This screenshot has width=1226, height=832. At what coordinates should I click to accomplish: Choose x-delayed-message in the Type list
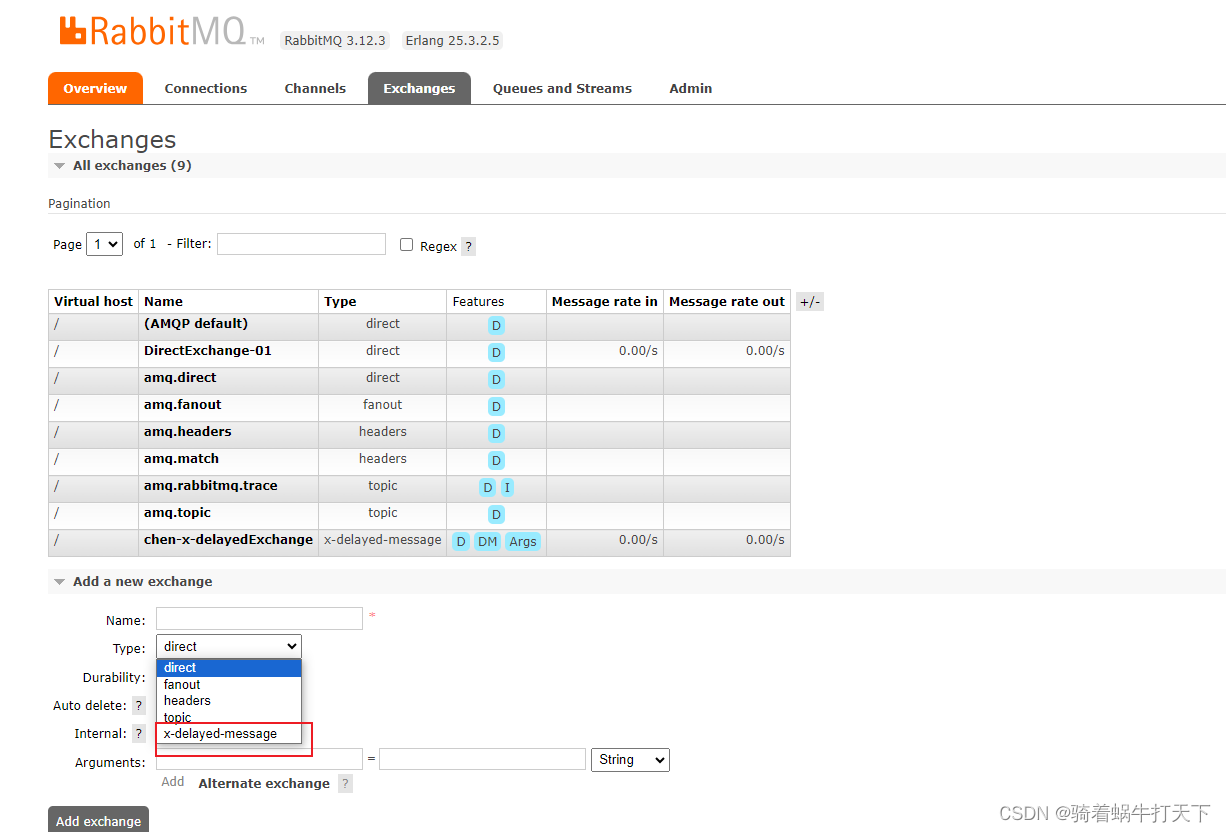[x=229, y=734]
